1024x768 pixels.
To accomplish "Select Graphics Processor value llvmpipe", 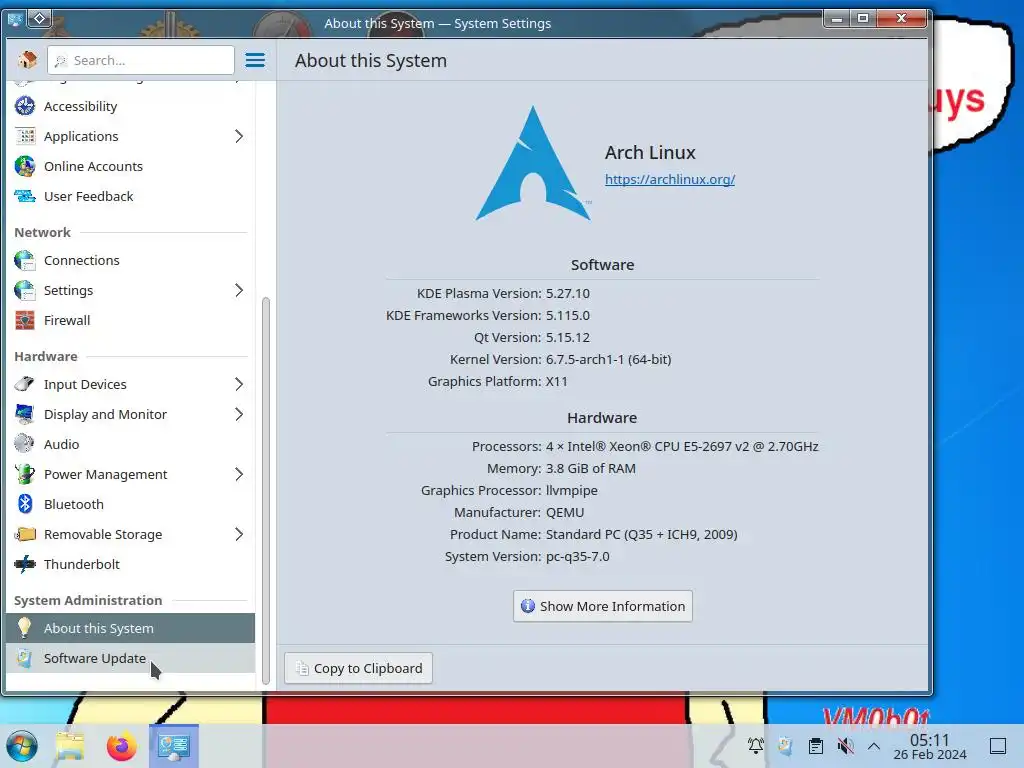I will pos(571,490).
